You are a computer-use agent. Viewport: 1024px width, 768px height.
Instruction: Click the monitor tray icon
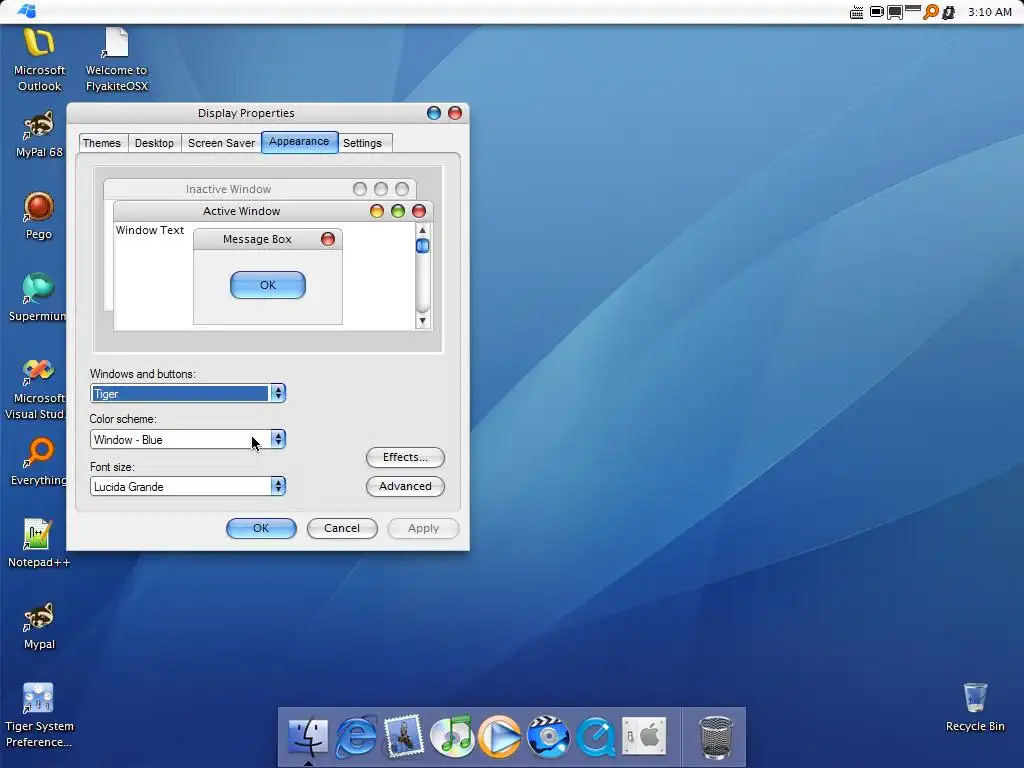click(895, 12)
